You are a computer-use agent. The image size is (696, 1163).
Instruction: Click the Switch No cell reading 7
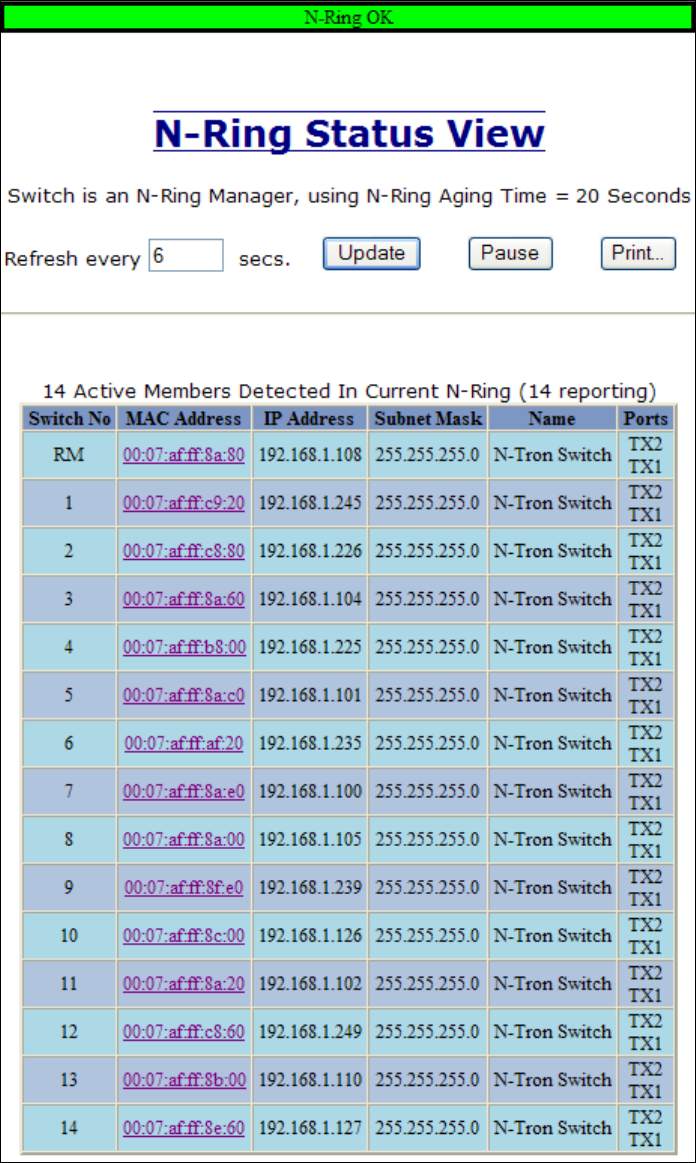(69, 791)
